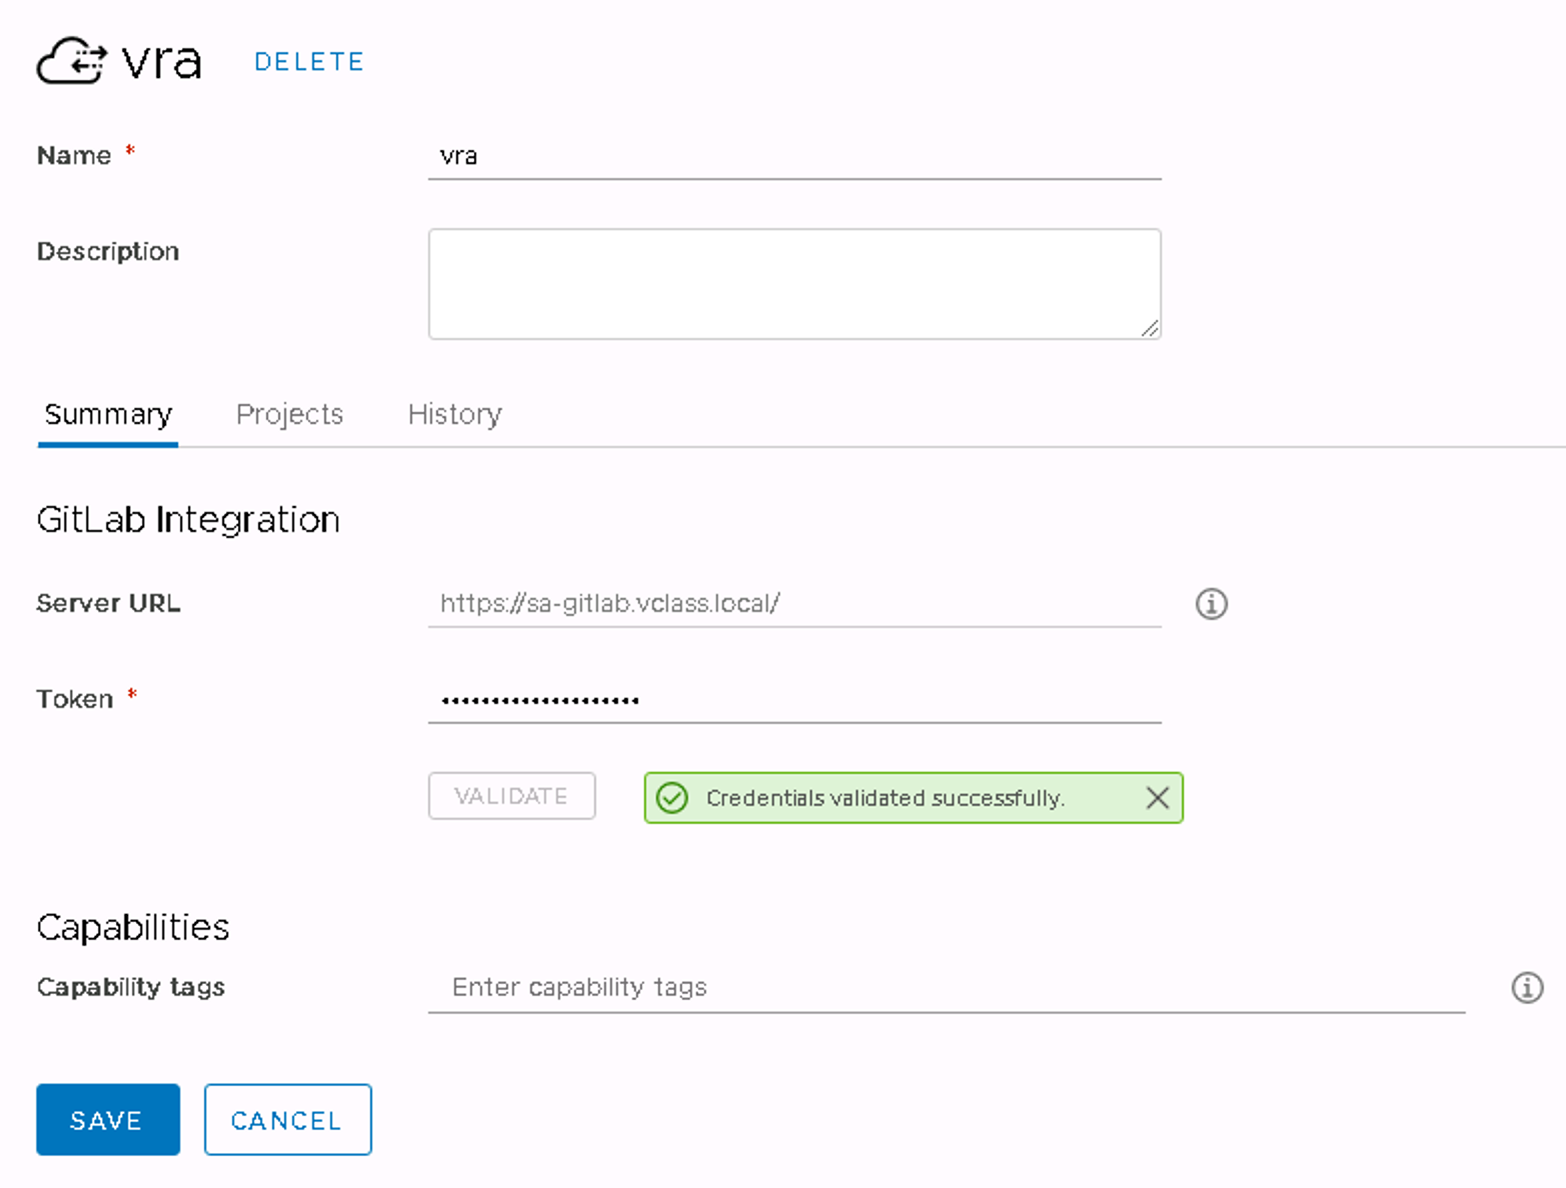This screenshot has height=1188, width=1566.
Task: Click the green success checkmark icon
Action: pyautogui.click(x=672, y=798)
